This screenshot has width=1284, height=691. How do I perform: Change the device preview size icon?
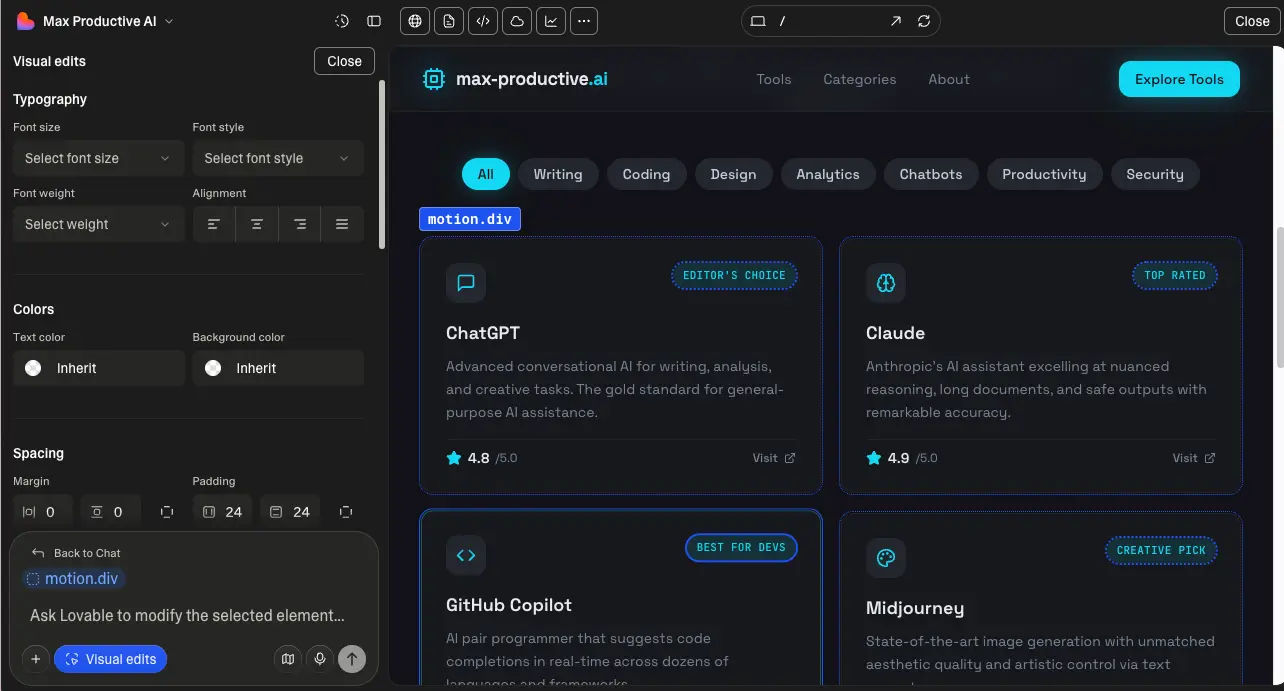click(x=758, y=21)
